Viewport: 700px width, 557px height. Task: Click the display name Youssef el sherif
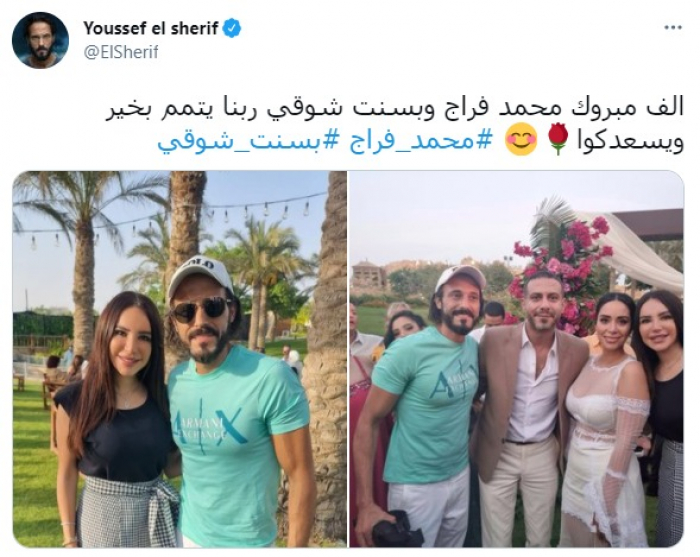click(150, 28)
